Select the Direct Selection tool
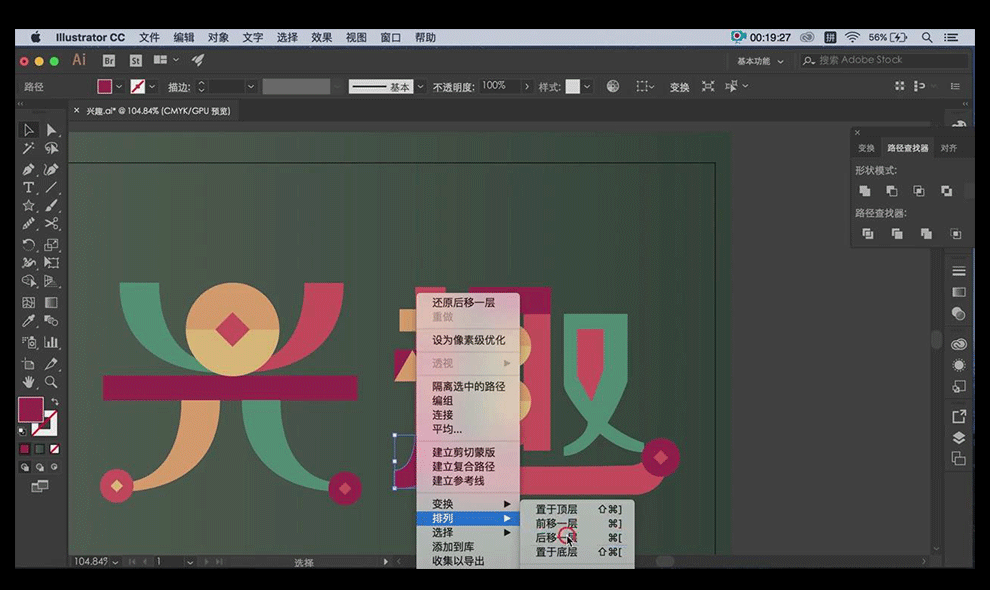Screen dimensions: 990x590 point(51,130)
